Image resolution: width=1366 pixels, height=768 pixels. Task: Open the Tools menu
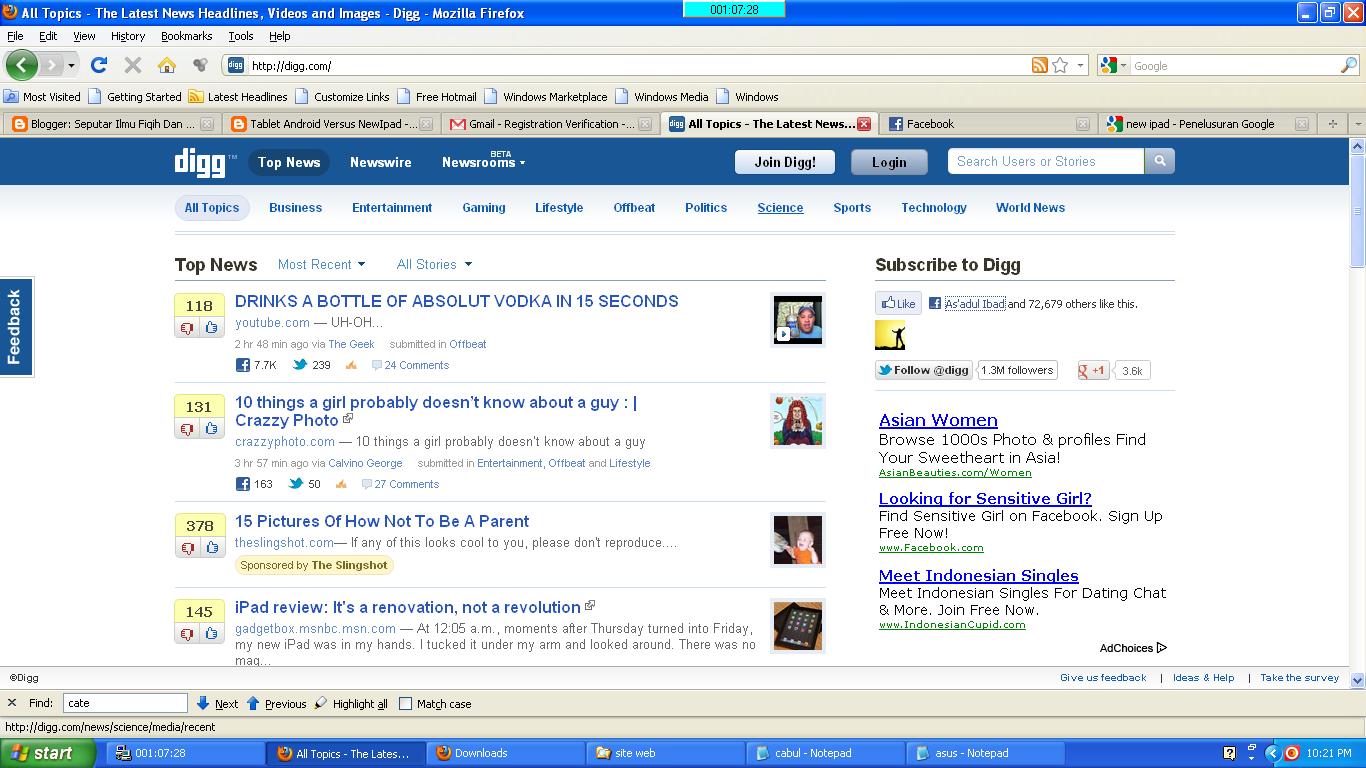tap(241, 36)
